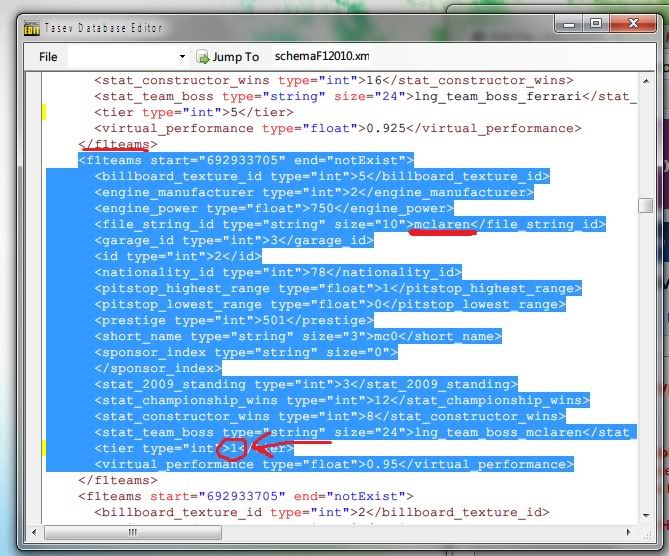669x556 pixels.
Task: Click the Tasev Database Editor app icon
Action: tap(31, 28)
